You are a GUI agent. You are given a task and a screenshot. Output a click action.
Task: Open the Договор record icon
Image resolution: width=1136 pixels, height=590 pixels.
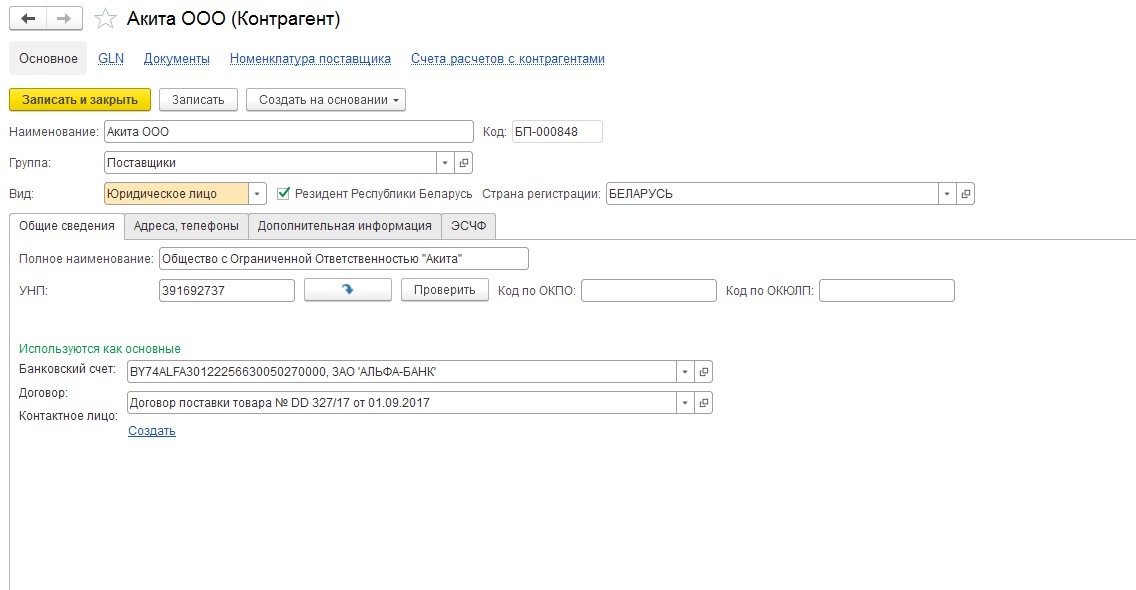(703, 403)
